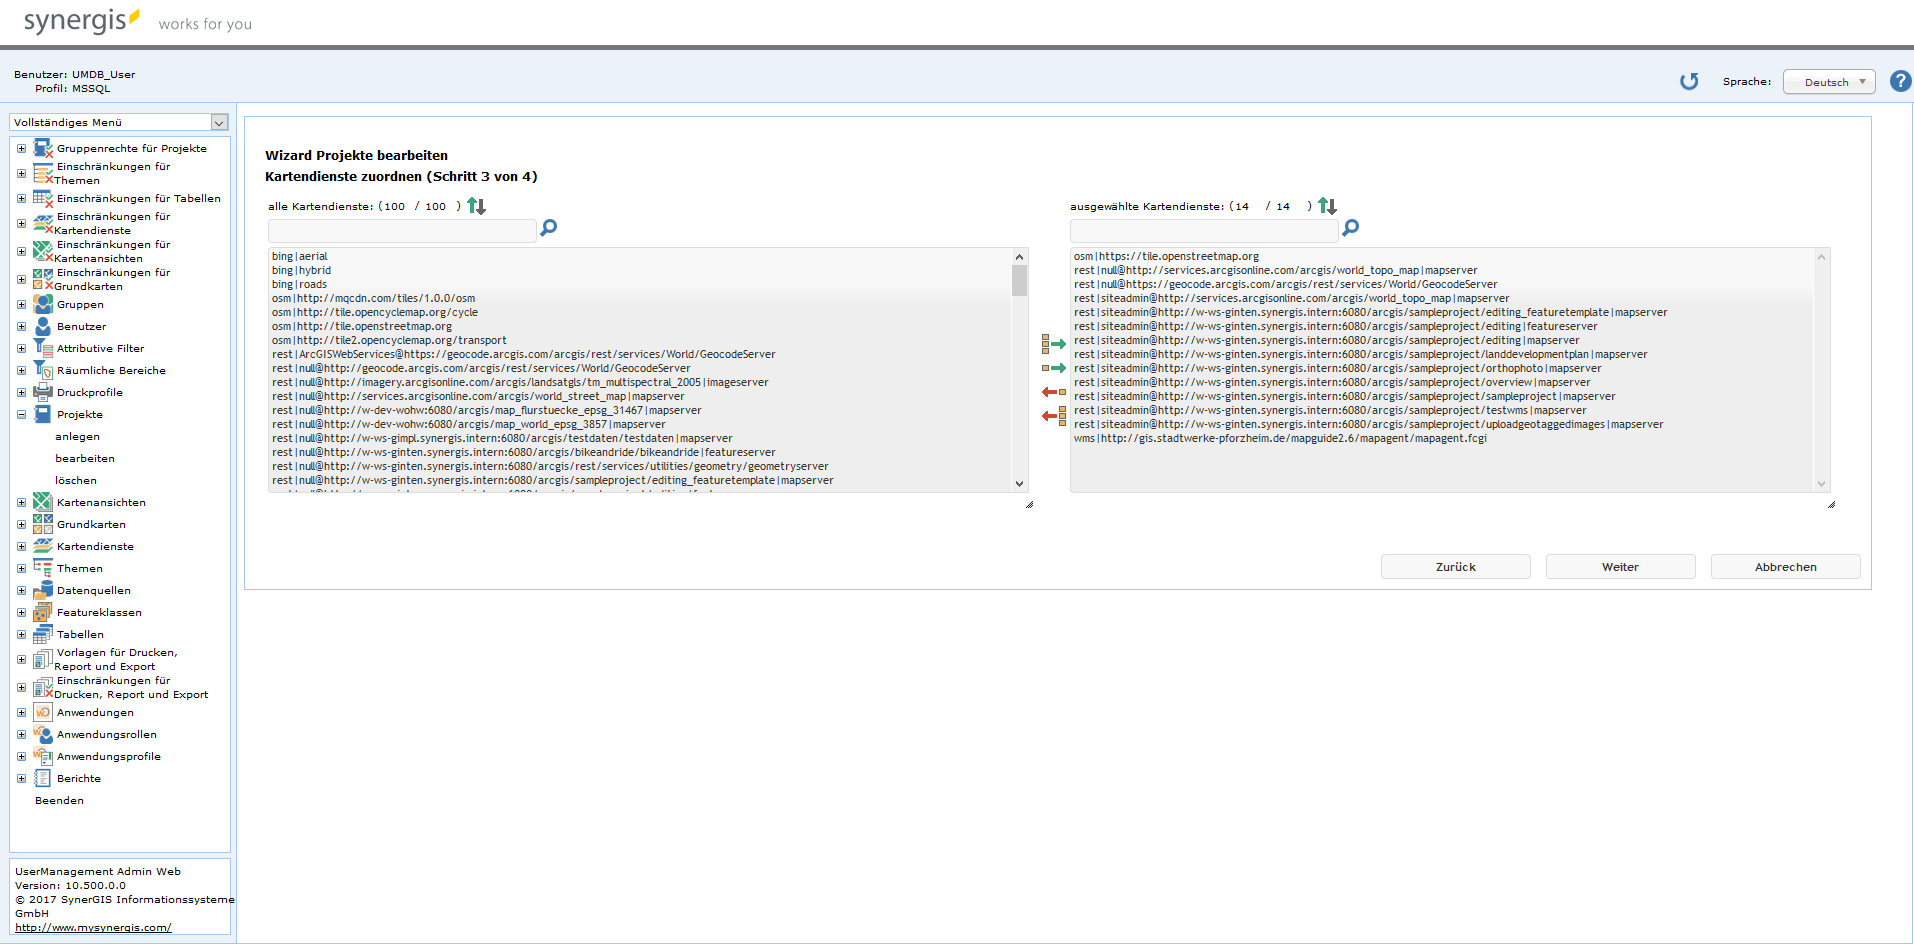Click the add single service green arrow
The image size is (1914, 944).
tap(1054, 368)
